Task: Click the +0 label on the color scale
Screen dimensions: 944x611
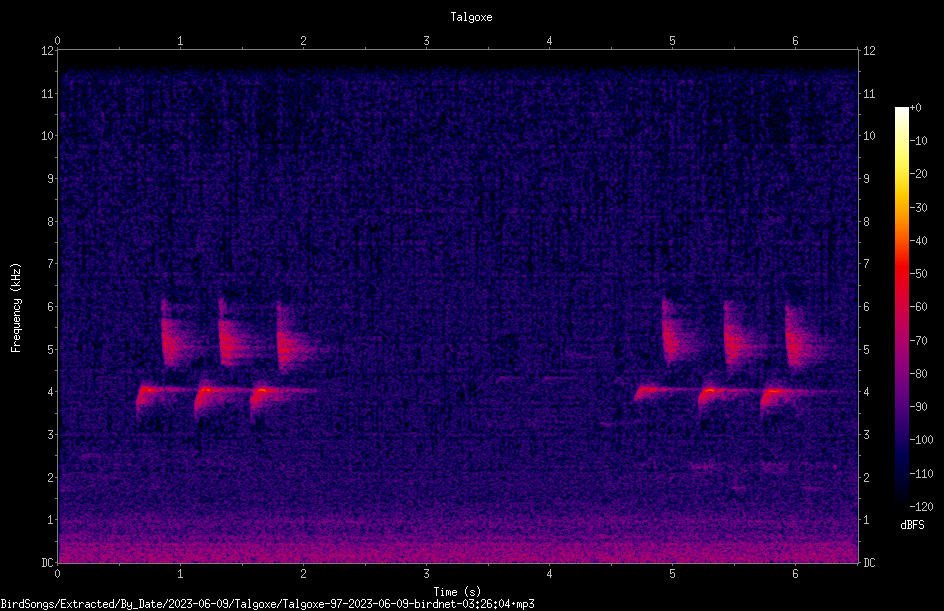Action: pyautogui.click(x=916, y=108)
